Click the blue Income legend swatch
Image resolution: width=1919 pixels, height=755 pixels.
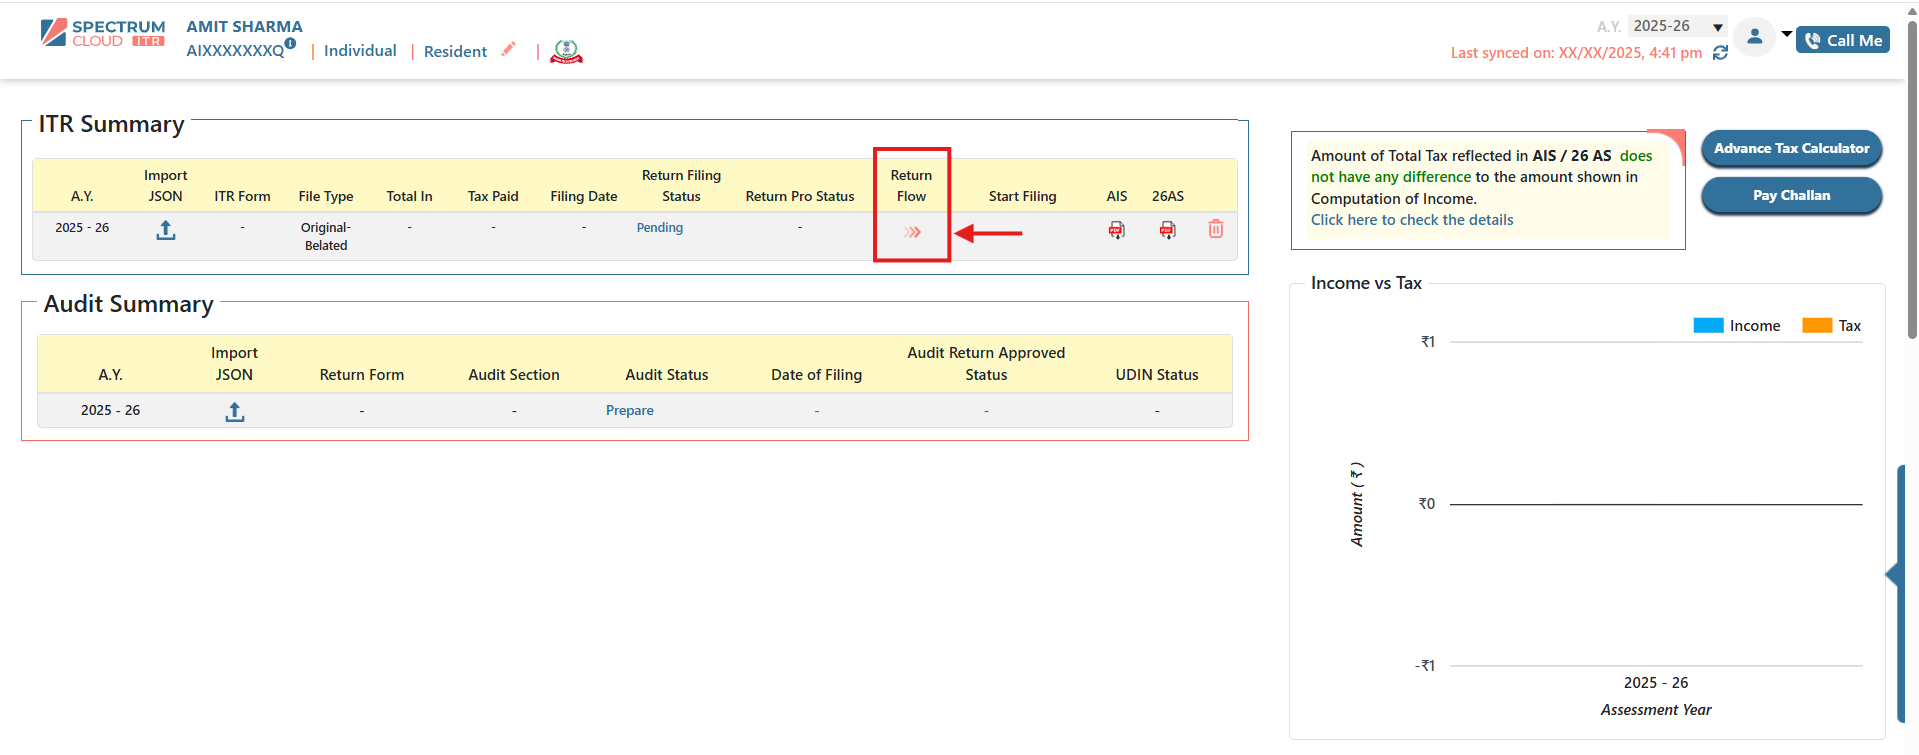click(1708, 326)
